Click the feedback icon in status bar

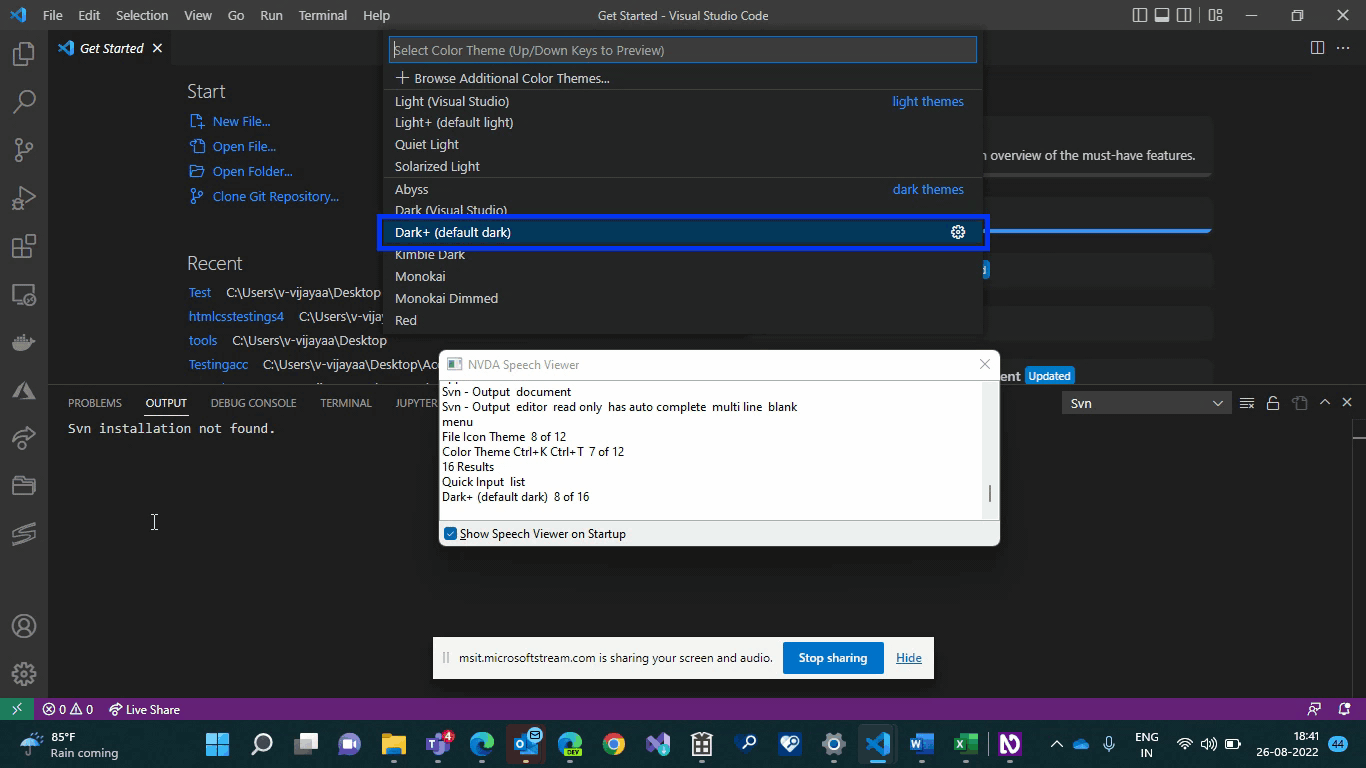1315,709
